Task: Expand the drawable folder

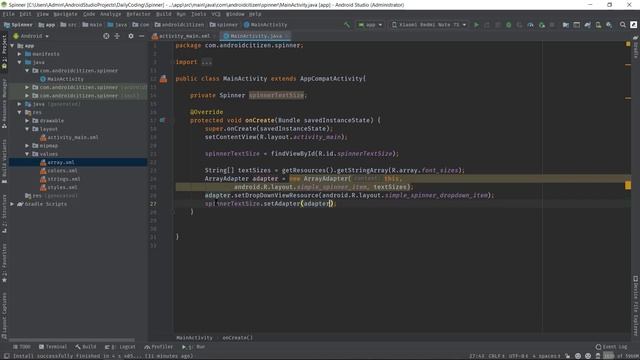Action: click(x=27, y=120)
